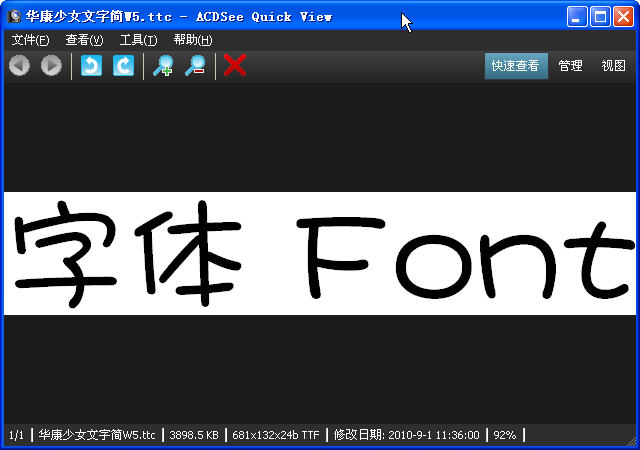The height and width of the screenshot is (450, 640).
Task: Go to the previous image
Action: 19,66
